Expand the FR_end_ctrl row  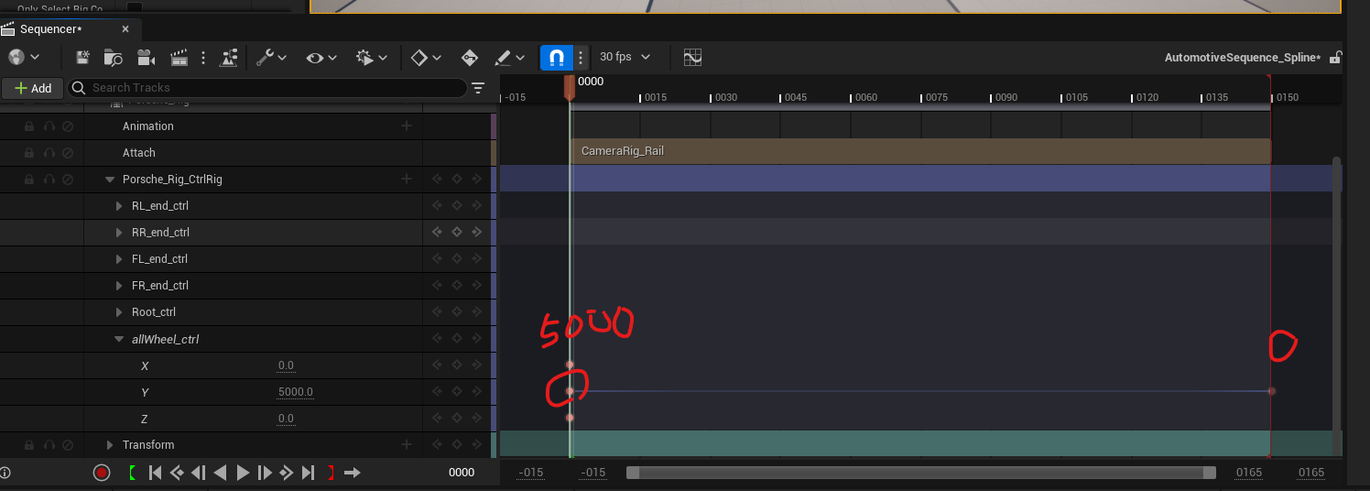[120, 286]
